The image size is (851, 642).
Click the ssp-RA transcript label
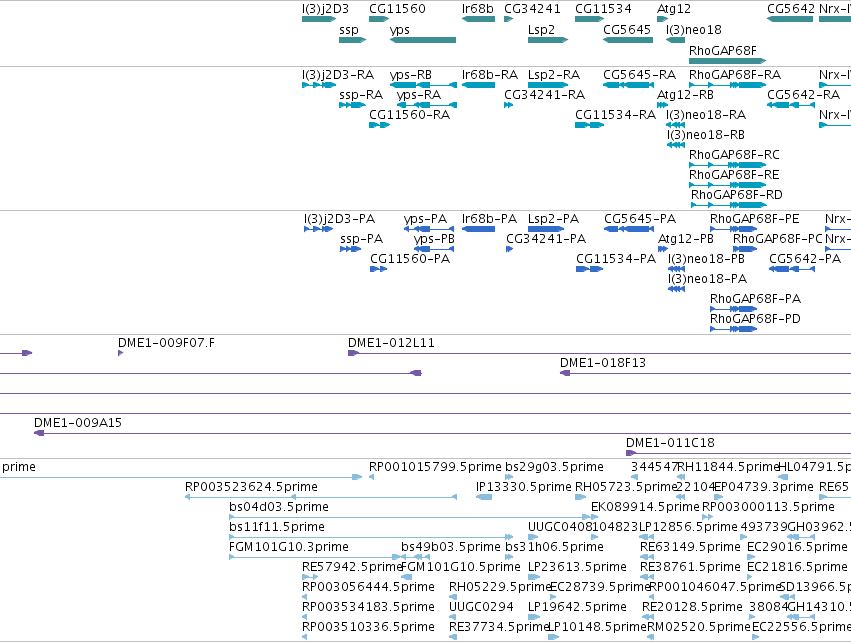point(361,94)
